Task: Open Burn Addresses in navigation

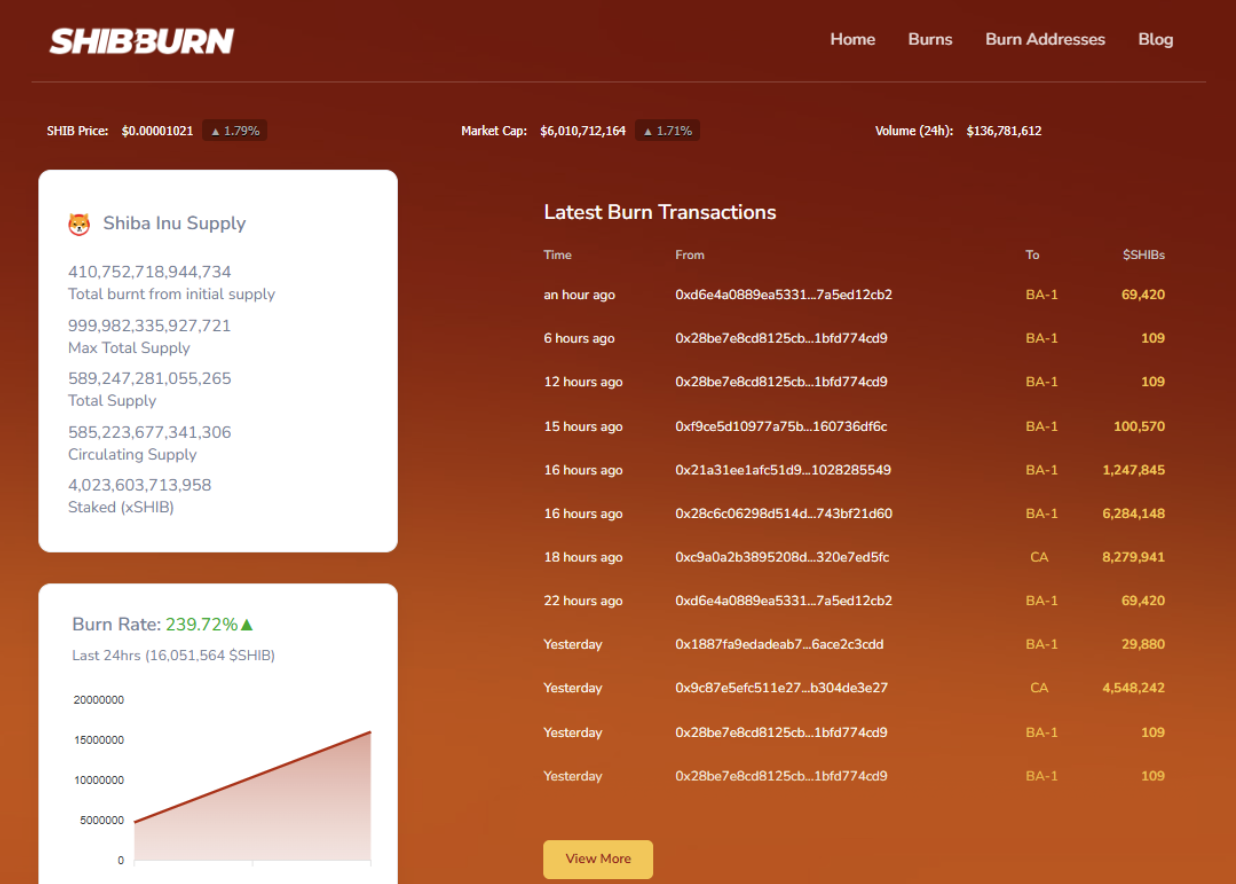Action: pos(1045,40)
